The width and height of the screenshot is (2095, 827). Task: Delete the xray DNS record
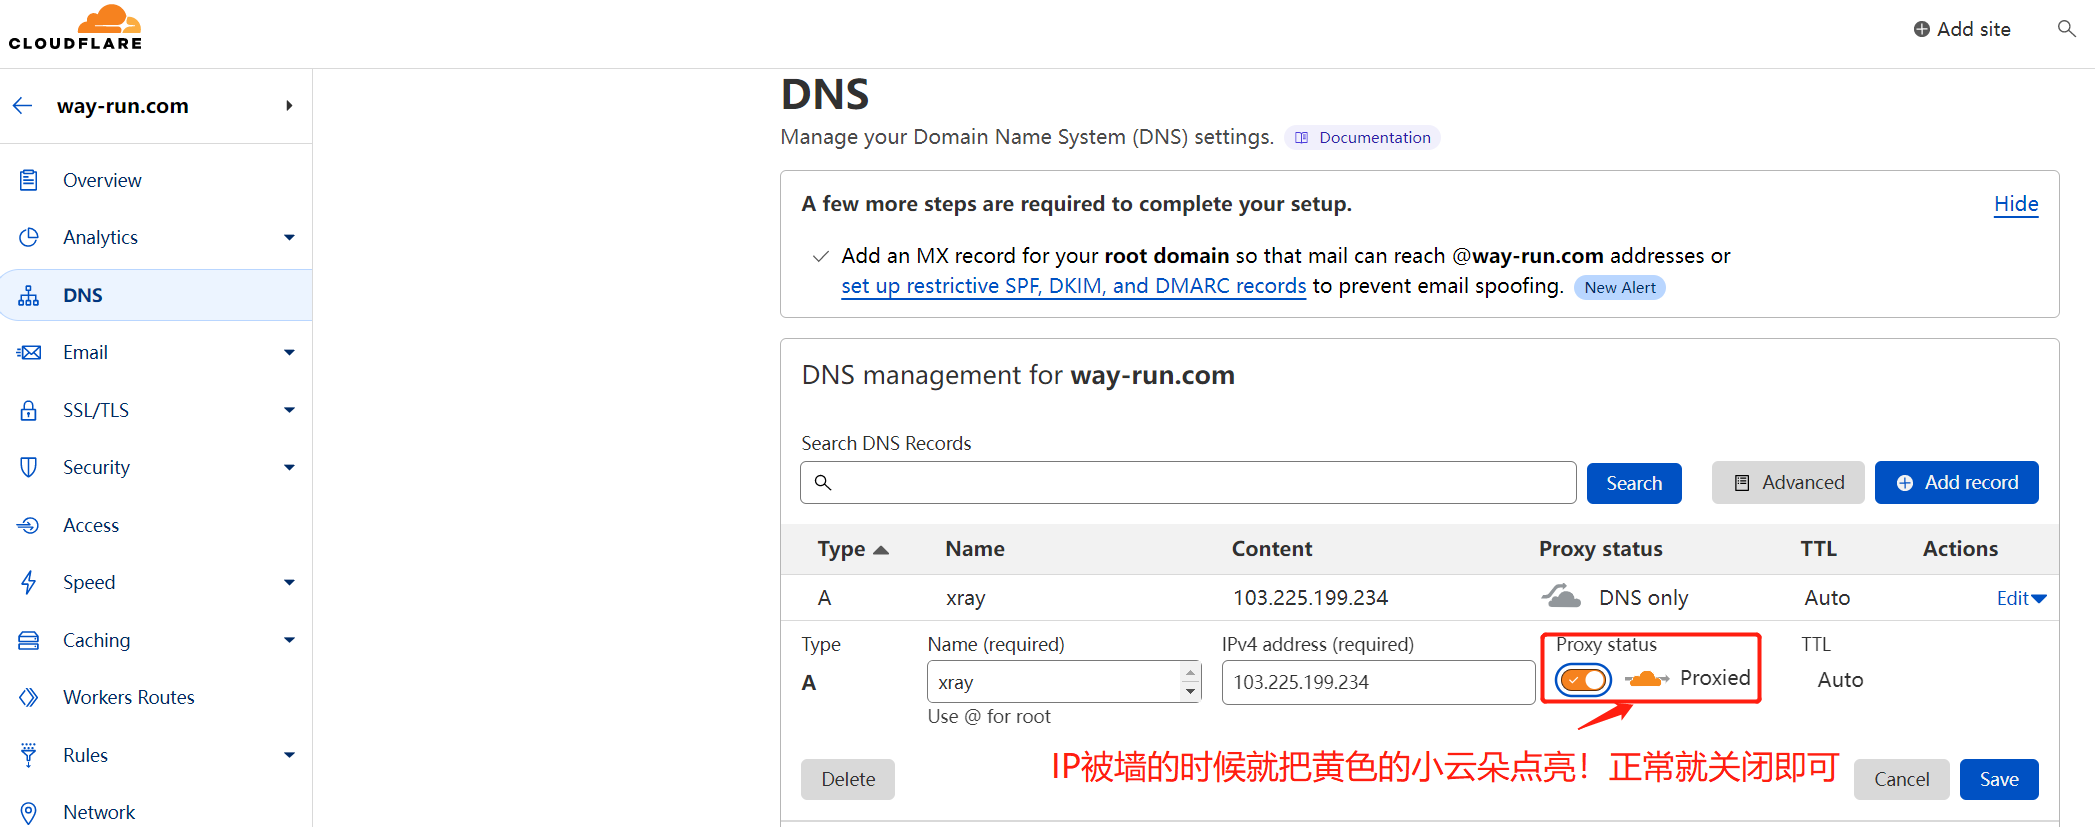[x=848, y=779]
